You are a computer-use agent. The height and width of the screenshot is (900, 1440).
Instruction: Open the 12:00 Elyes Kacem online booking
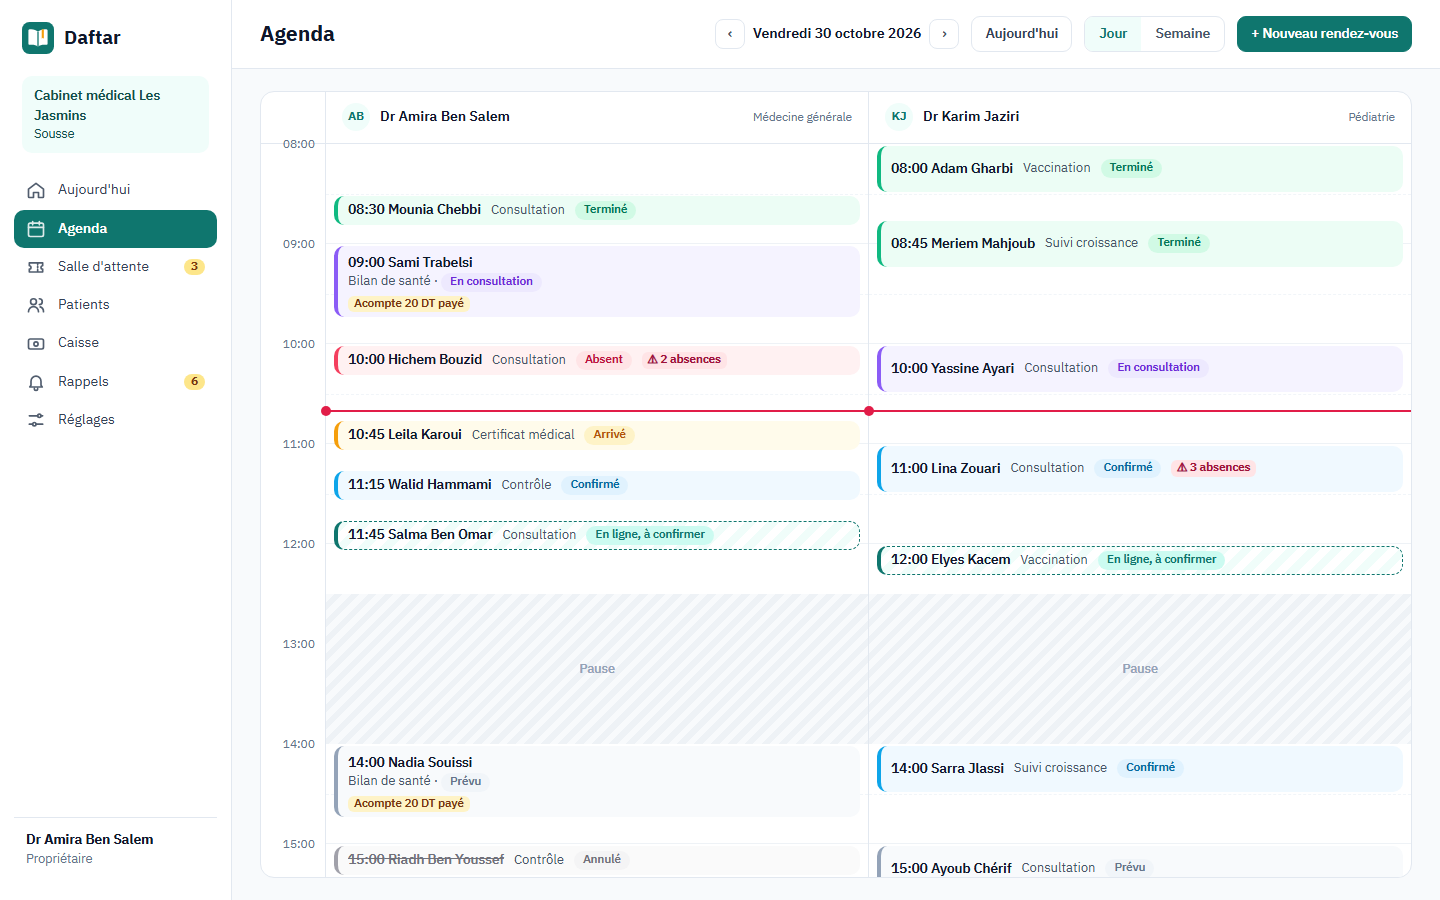(x=1140, y=560)
